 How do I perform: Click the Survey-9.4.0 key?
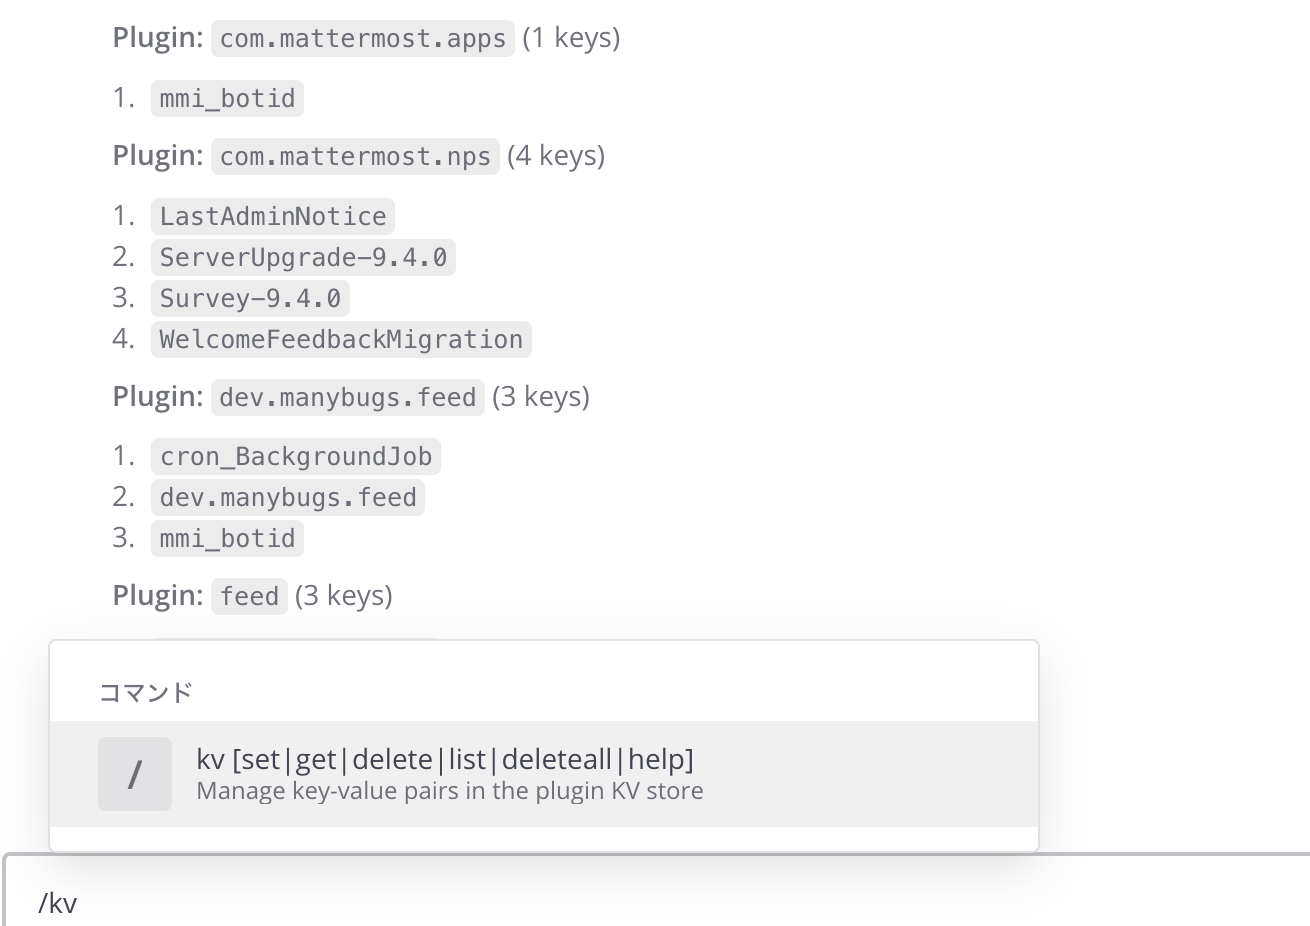click(250, 299)
